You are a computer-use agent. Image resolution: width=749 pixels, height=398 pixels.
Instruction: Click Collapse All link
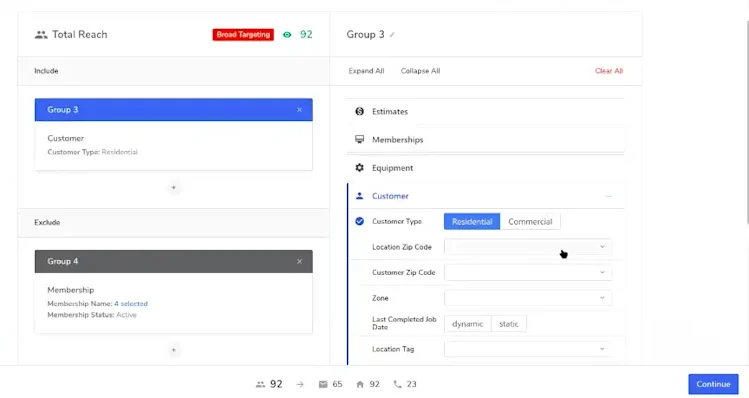(x=420, y=71)
